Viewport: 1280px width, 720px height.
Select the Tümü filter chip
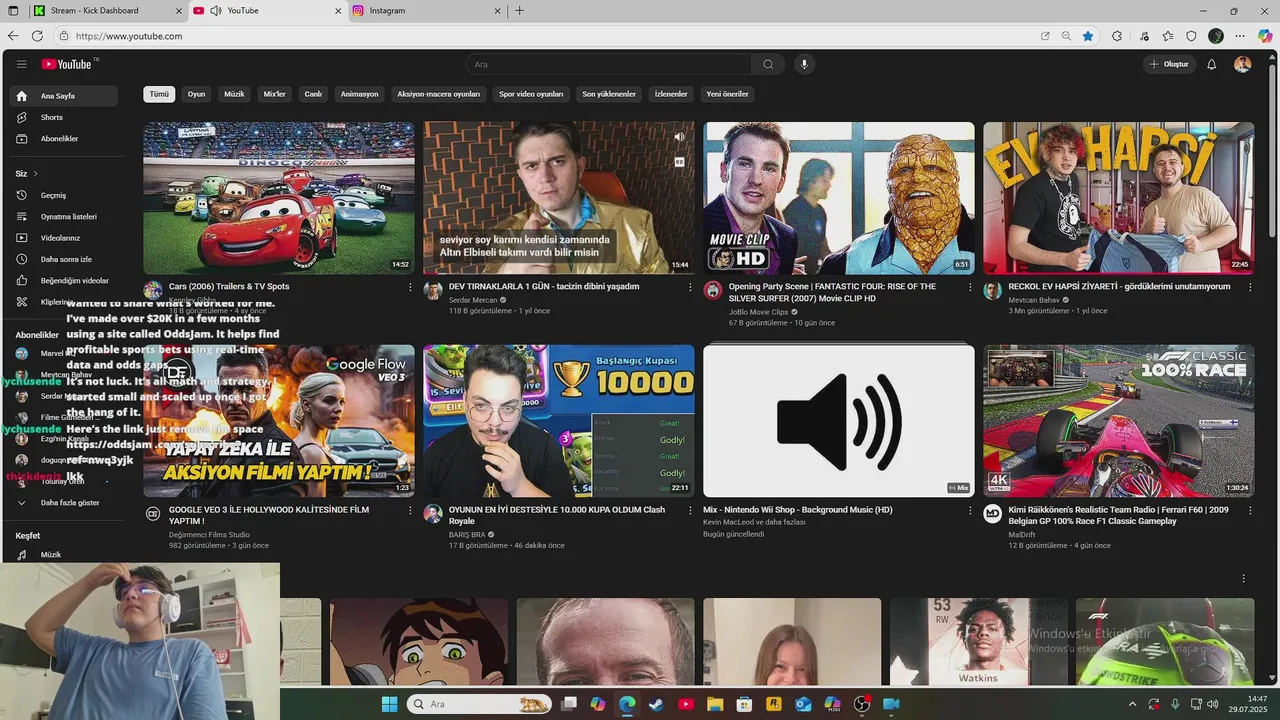coord(159,94)
